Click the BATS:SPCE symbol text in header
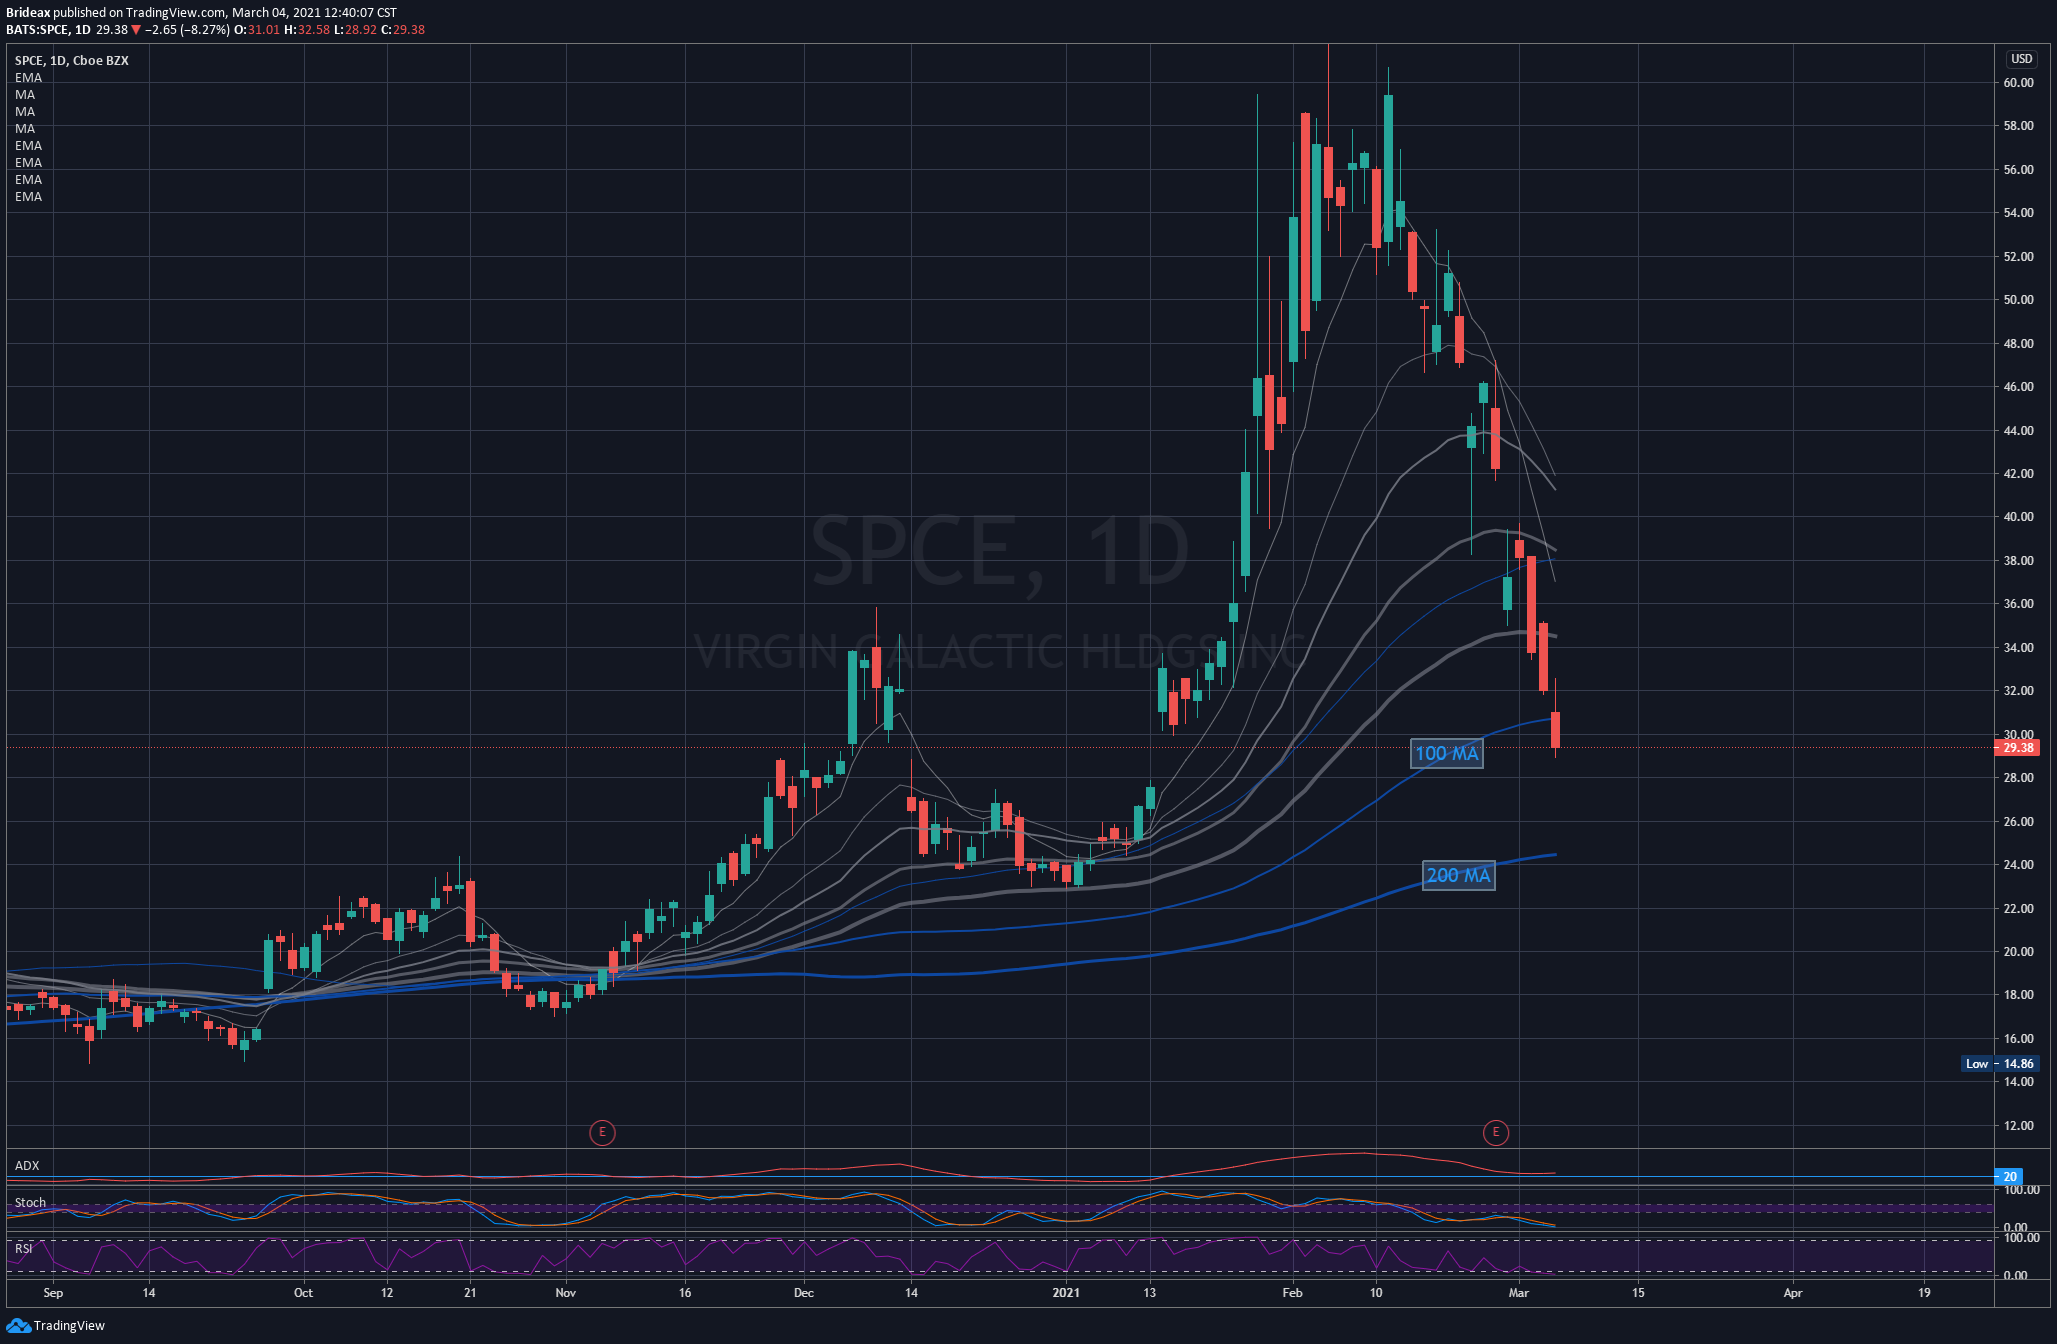The width and height of the screenshot is (2057, 1344). coord(37,30)
